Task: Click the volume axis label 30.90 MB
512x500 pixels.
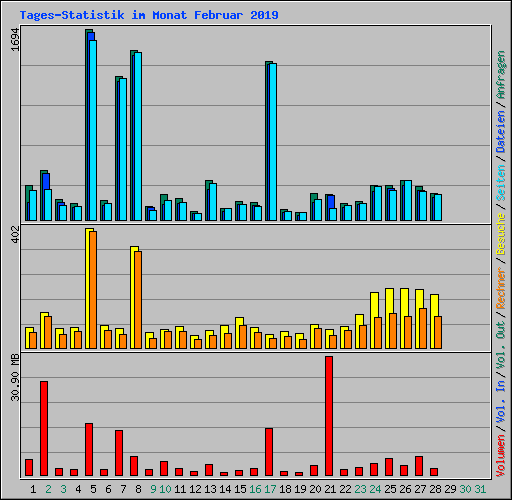Action: pos(15,377)
